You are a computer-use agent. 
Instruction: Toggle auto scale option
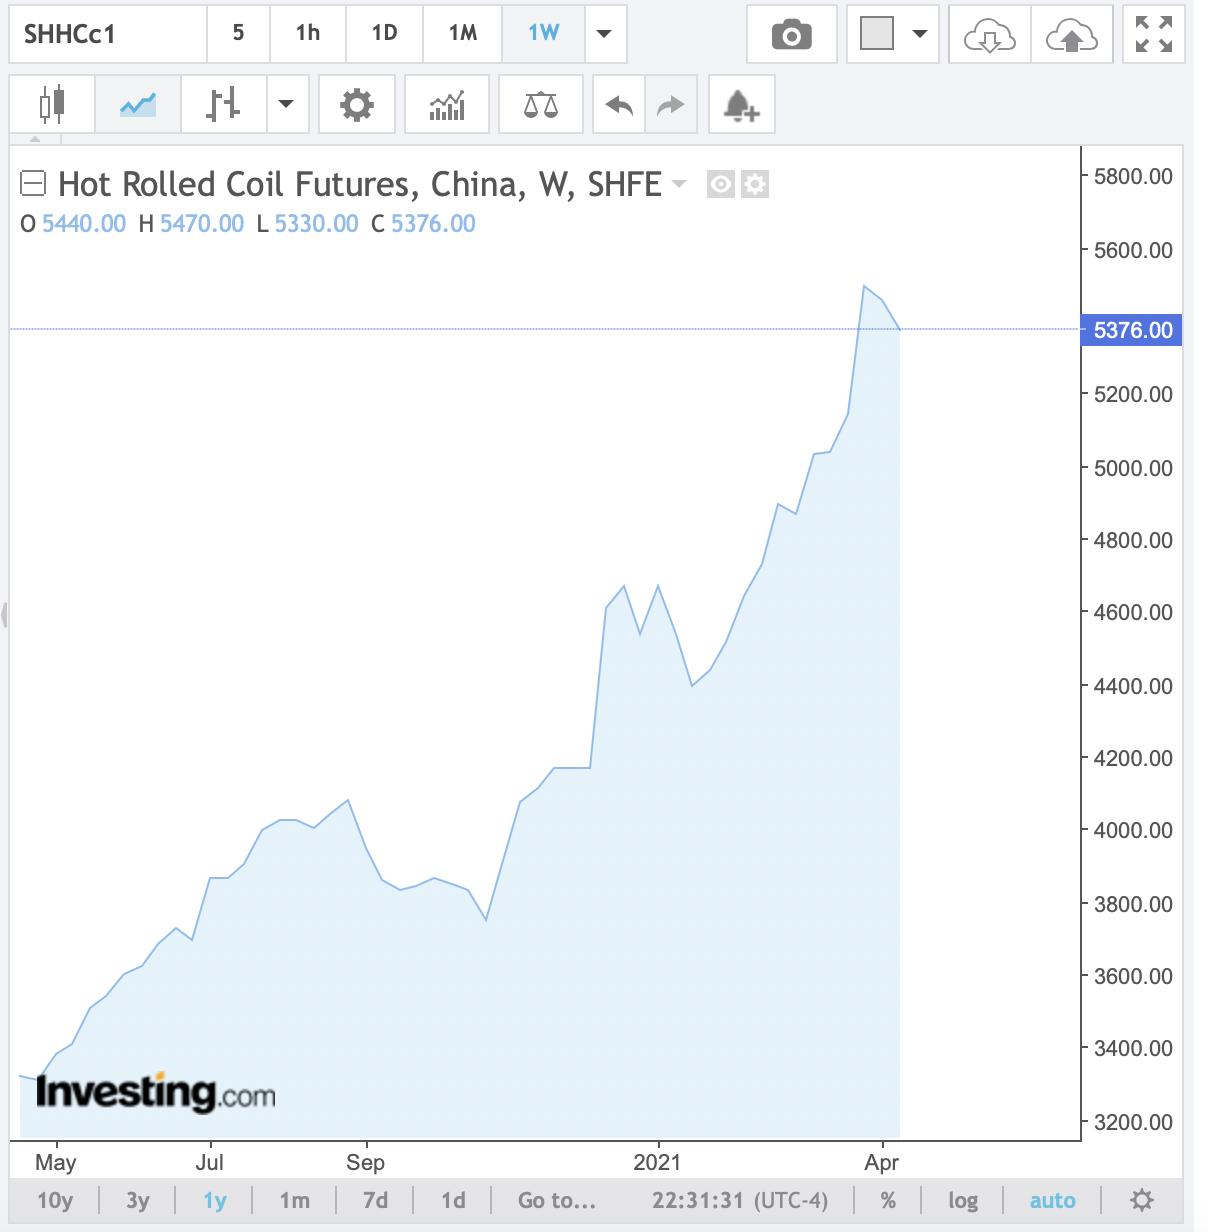1052,1200
